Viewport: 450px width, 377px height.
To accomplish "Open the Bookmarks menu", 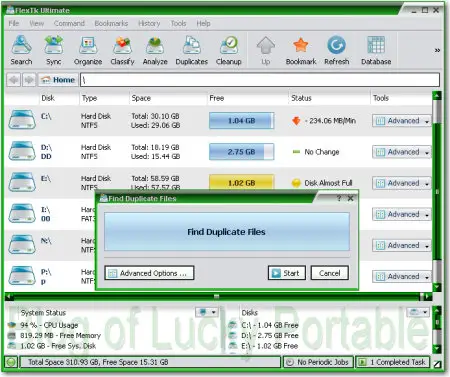I will coord(111,23).
